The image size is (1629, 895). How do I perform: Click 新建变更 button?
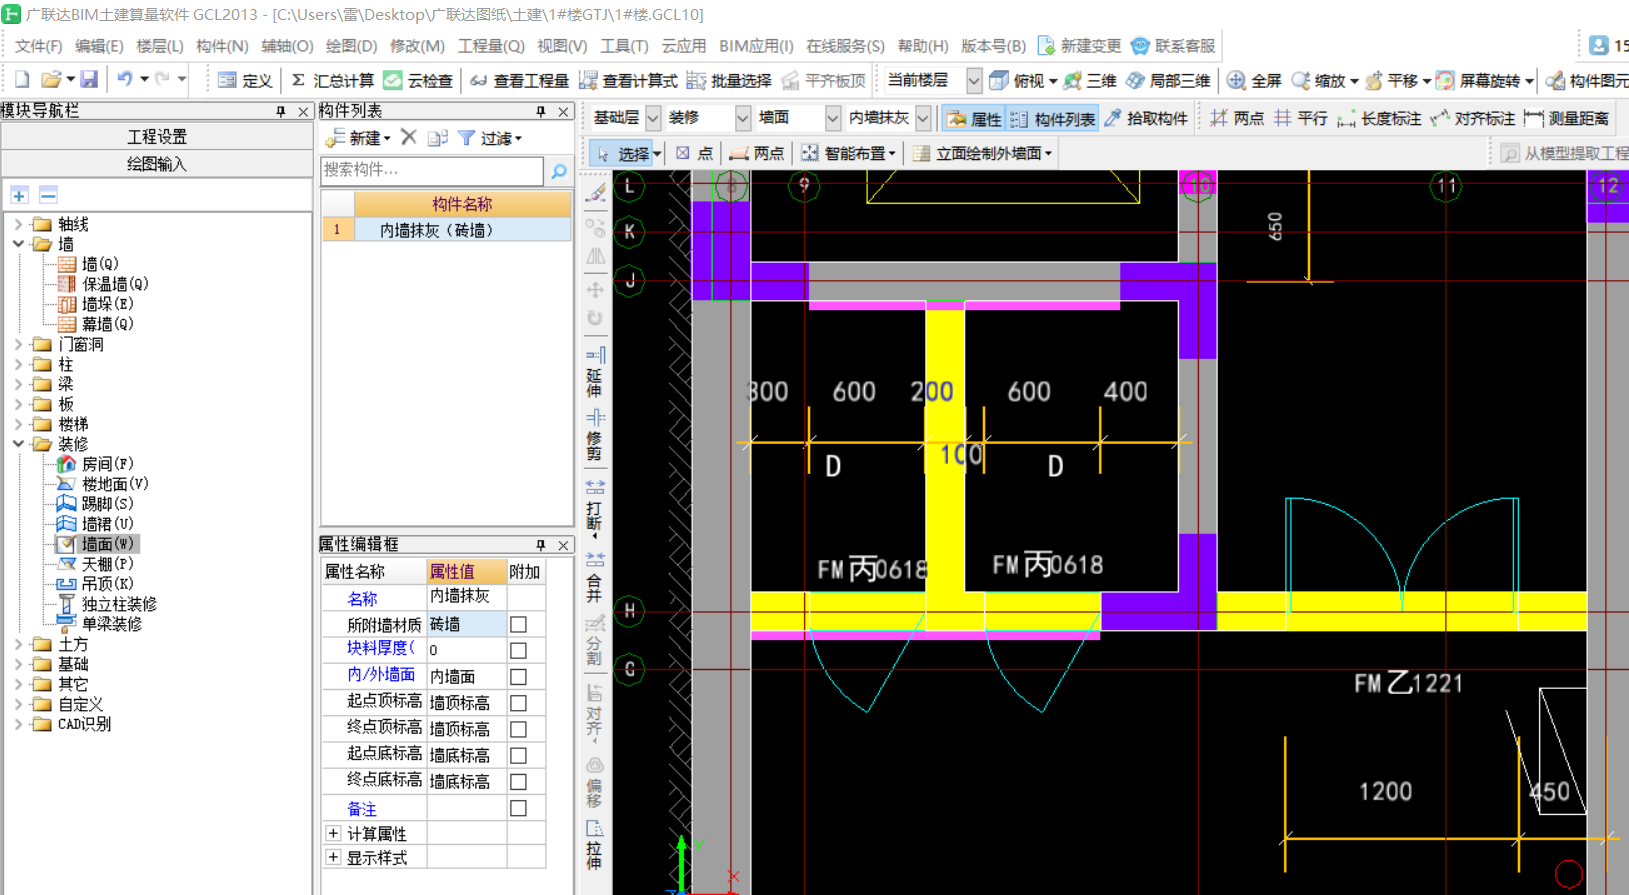point(1080,46)
